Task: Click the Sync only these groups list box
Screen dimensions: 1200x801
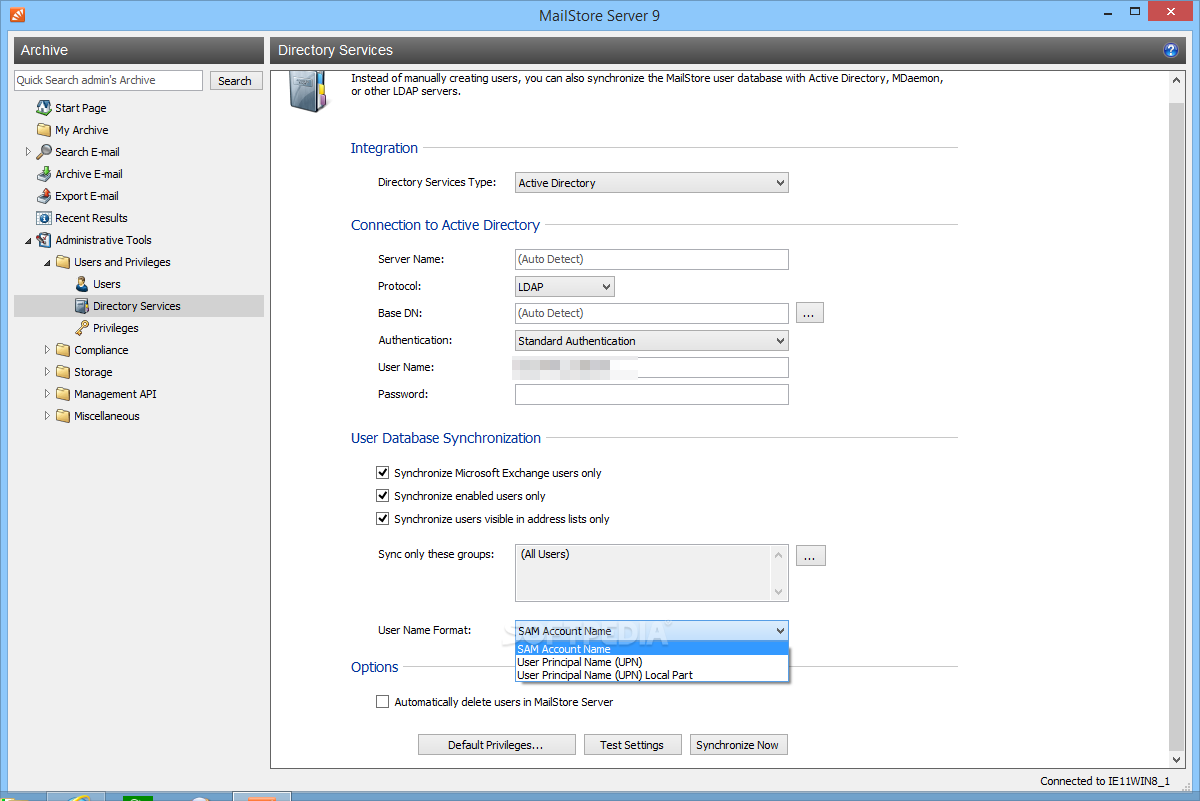Action: click(x=652, y=573)
